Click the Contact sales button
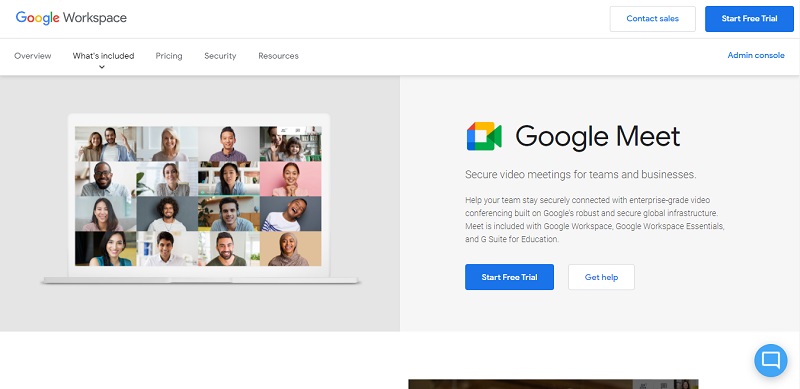The image size is (800, 389). point(653,19)
